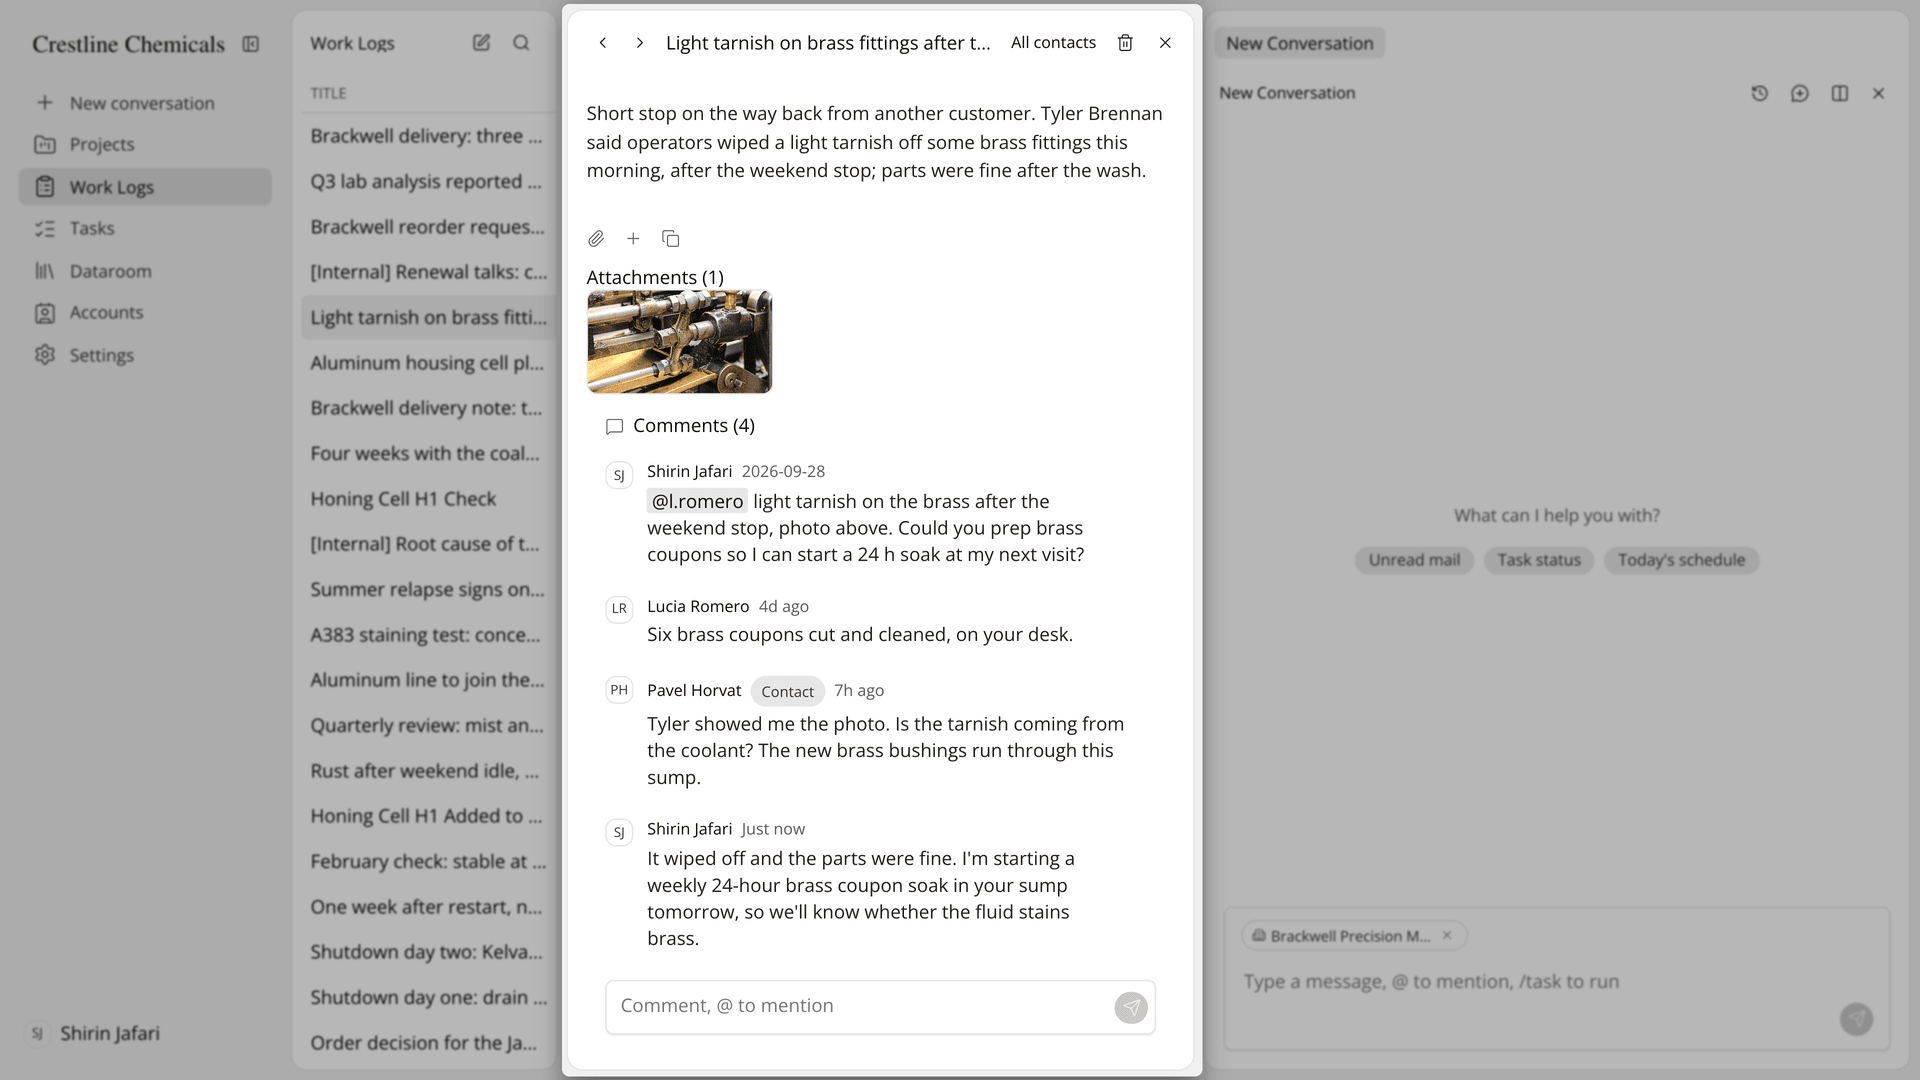Open Accounts in the sidebar
The height and width of the screenshot is (1080, 1920).
tap(145, 312)
